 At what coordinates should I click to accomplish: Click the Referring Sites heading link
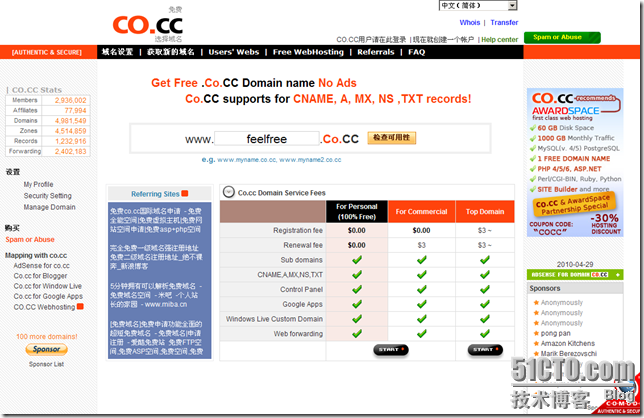click(155, 194)
